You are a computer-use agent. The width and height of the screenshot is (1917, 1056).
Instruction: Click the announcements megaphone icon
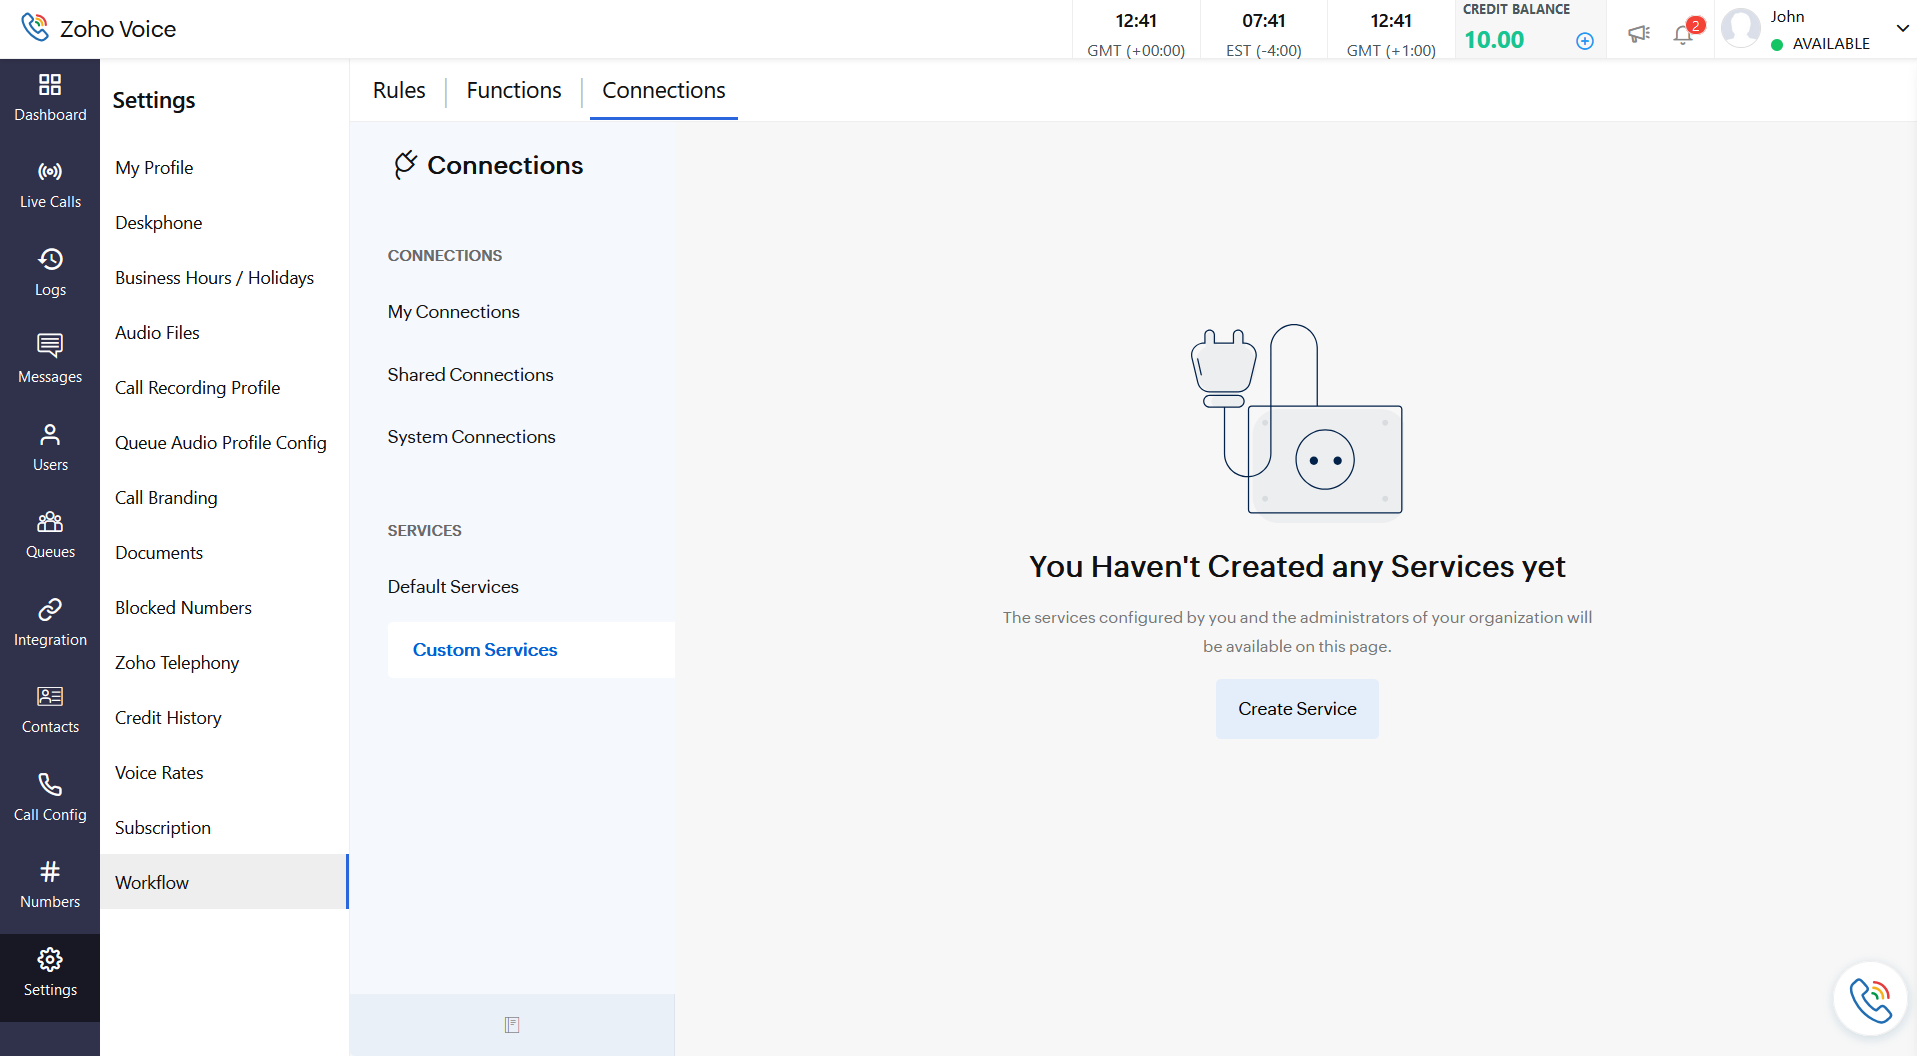[1638, 34]
